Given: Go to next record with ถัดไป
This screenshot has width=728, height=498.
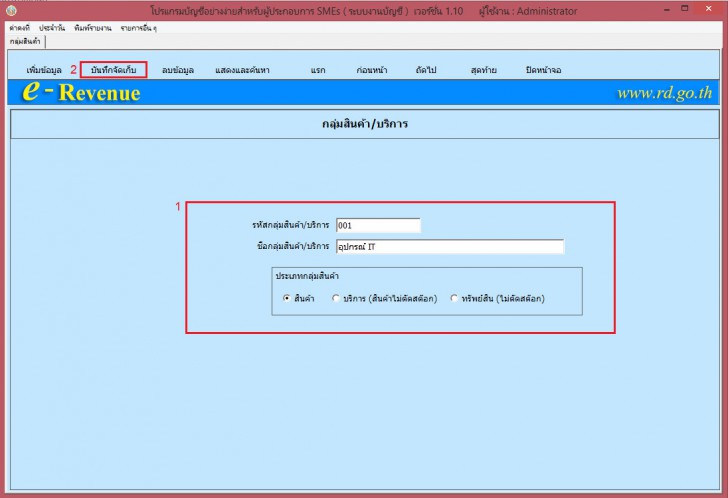Looking at the screenshot, I should [426, 70].
